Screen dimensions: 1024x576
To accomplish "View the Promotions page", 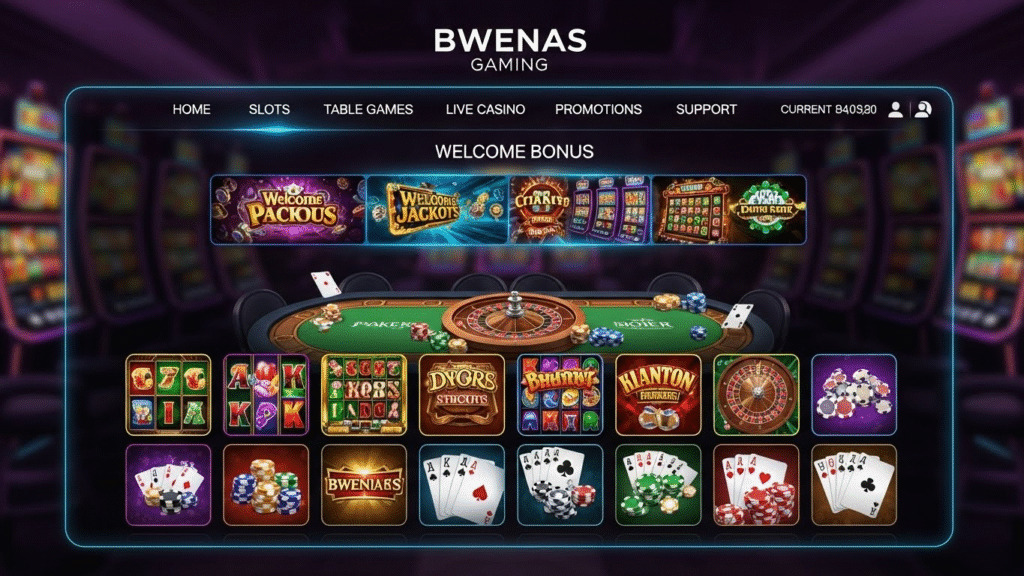I will (598, 110).
